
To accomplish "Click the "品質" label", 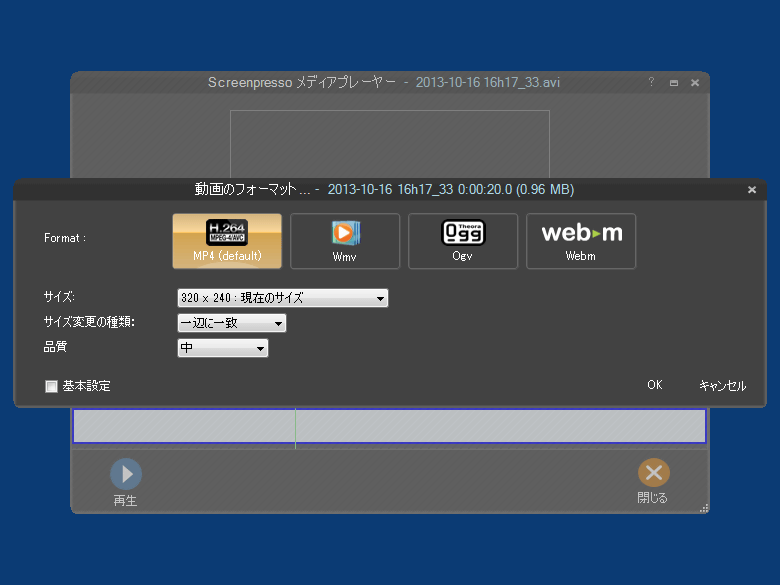I will tap(55, 347).
